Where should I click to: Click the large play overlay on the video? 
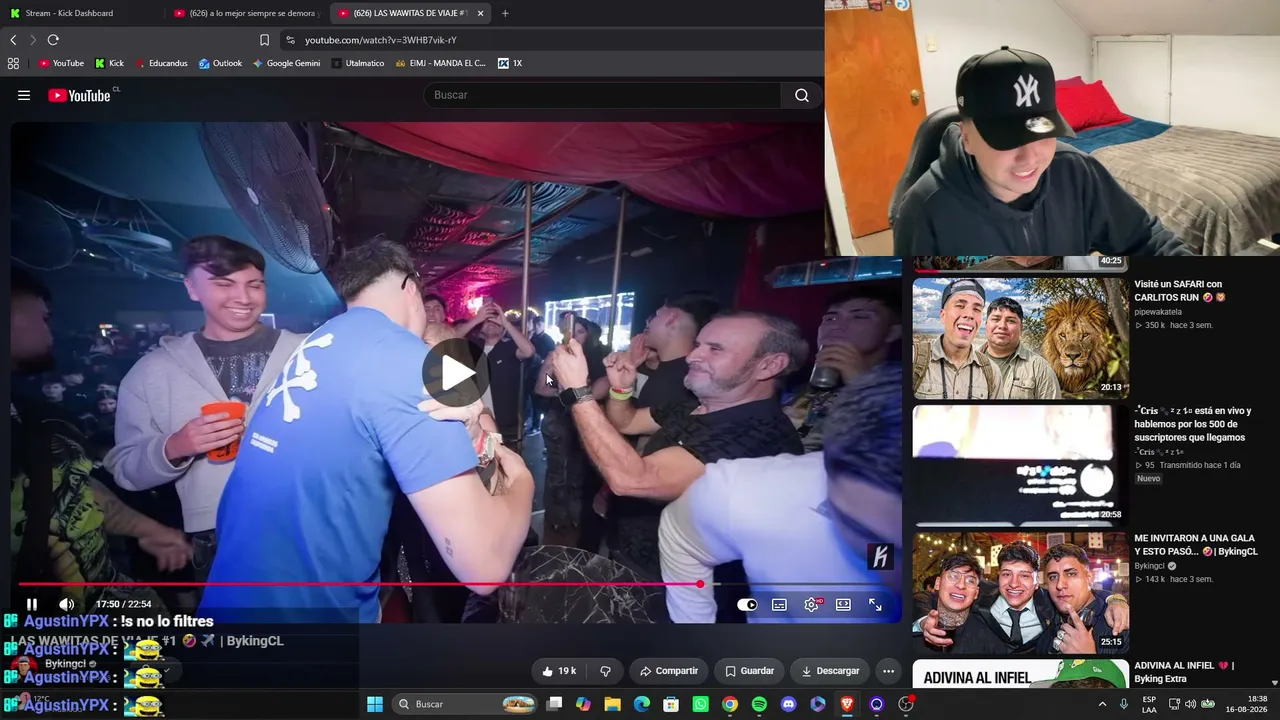click(456, 373)
